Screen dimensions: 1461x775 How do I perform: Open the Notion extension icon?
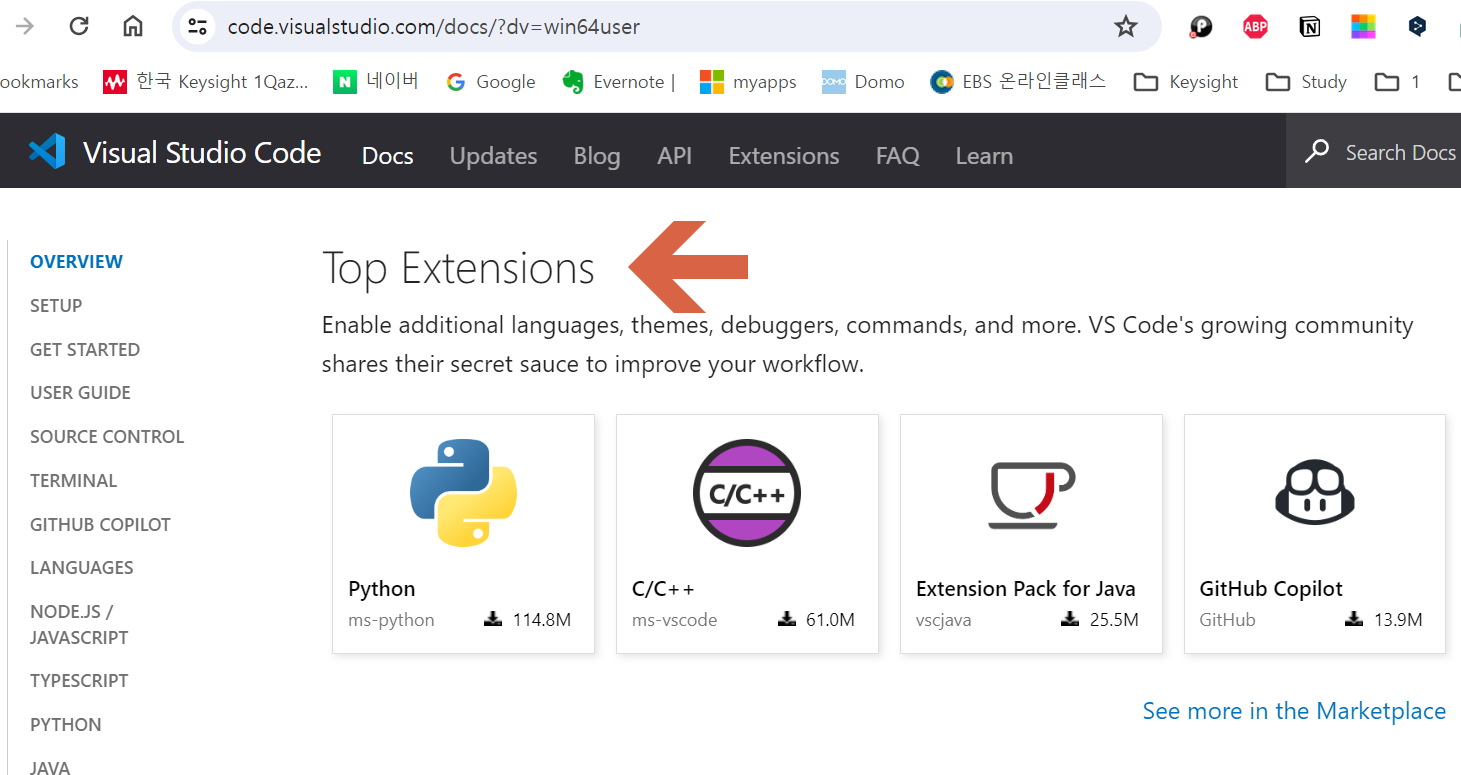click(1309, 27)
